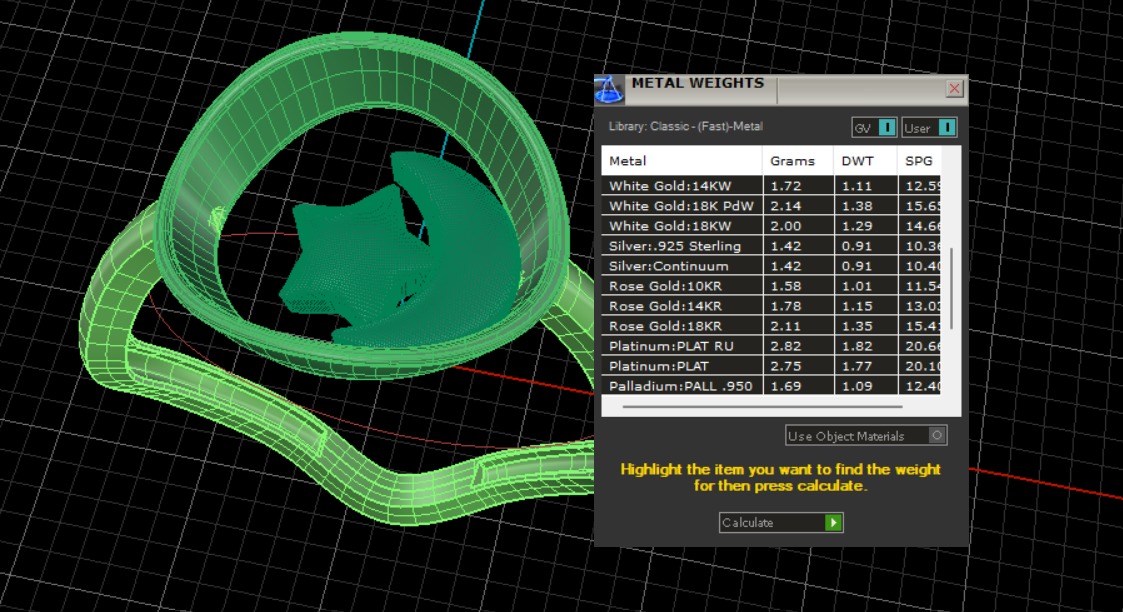Click the Calculate button

pyautogui.click(x=781, y=523)
